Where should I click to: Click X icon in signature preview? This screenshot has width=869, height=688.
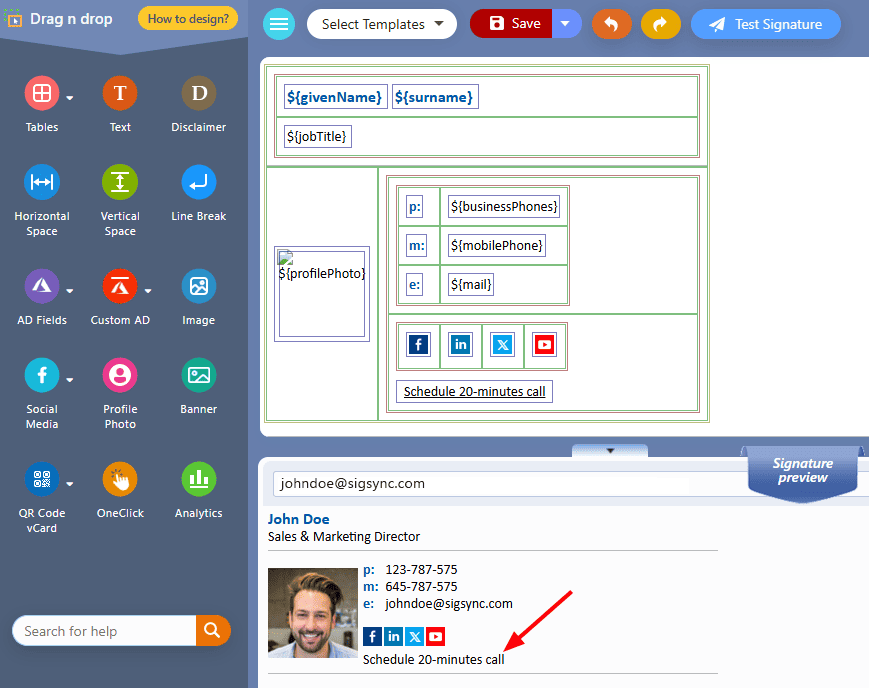coord(415,636)
